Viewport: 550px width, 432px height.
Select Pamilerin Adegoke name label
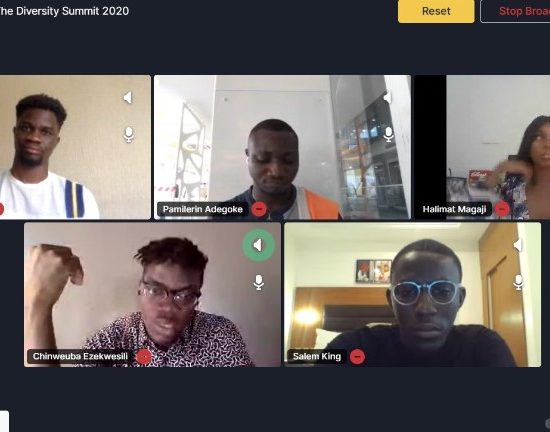tap(203, 209)
